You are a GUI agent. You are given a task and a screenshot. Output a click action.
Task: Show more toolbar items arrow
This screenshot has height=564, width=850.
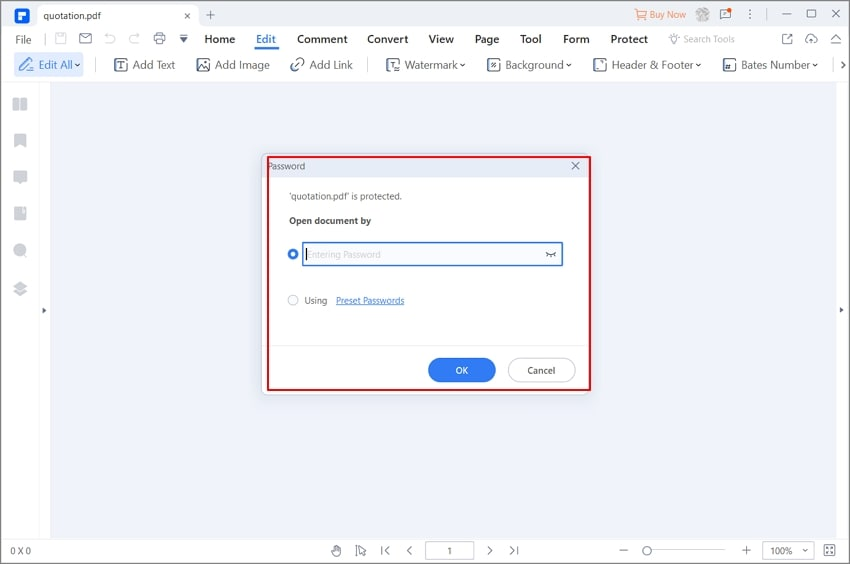tap(842, 65)
